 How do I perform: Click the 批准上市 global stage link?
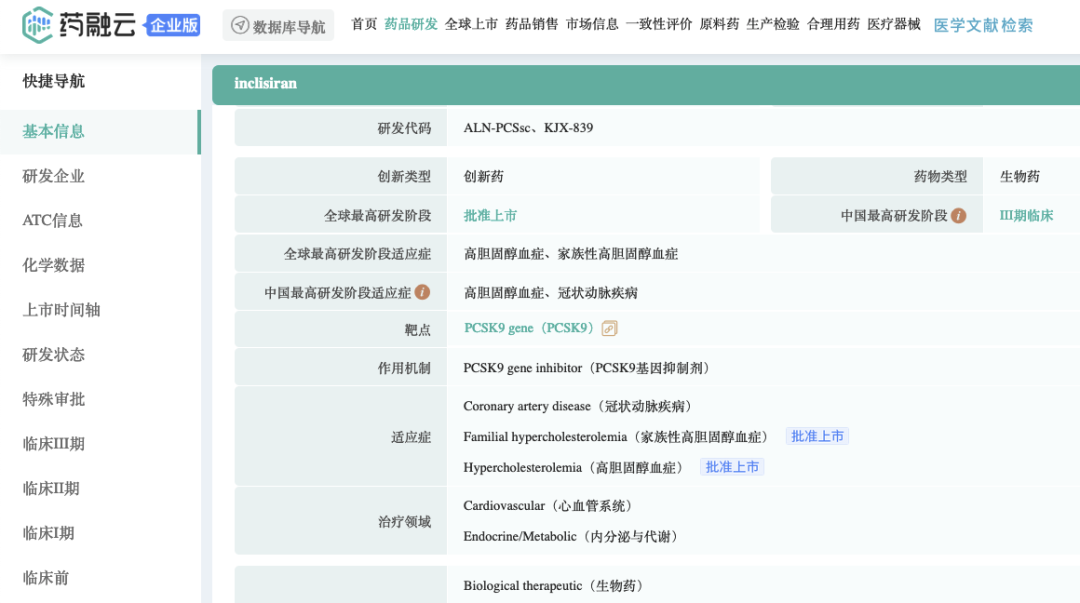(490, 215)
